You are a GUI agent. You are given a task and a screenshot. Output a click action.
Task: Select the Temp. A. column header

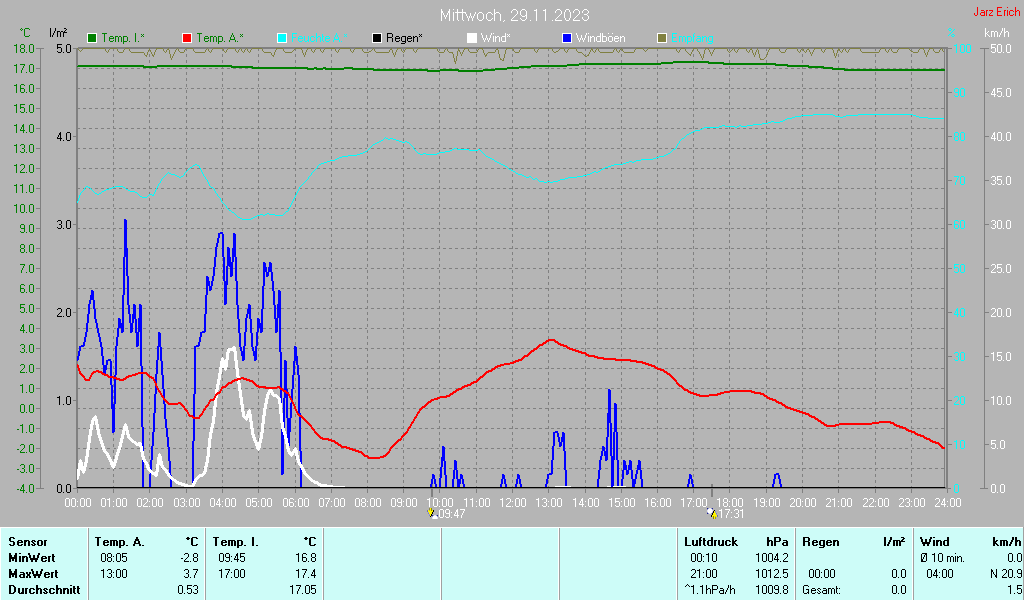tap(119, 542)
